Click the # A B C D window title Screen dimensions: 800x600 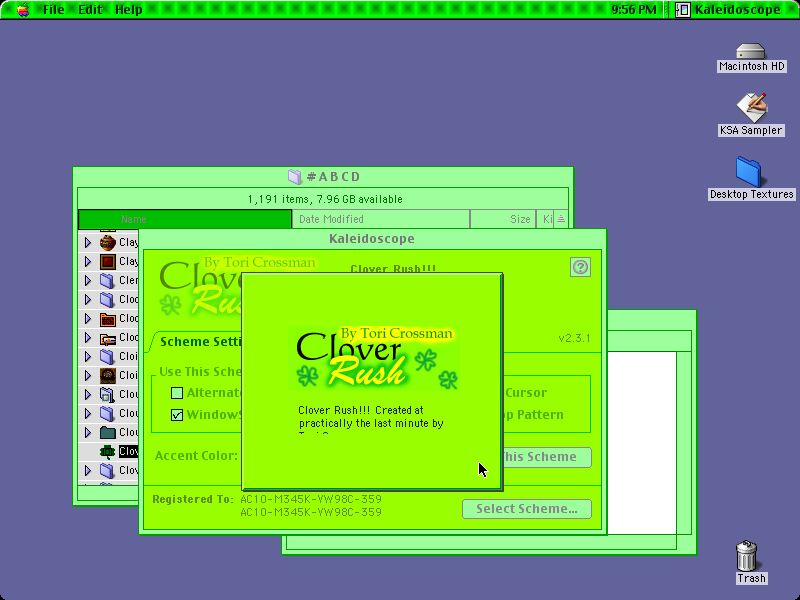334,177
